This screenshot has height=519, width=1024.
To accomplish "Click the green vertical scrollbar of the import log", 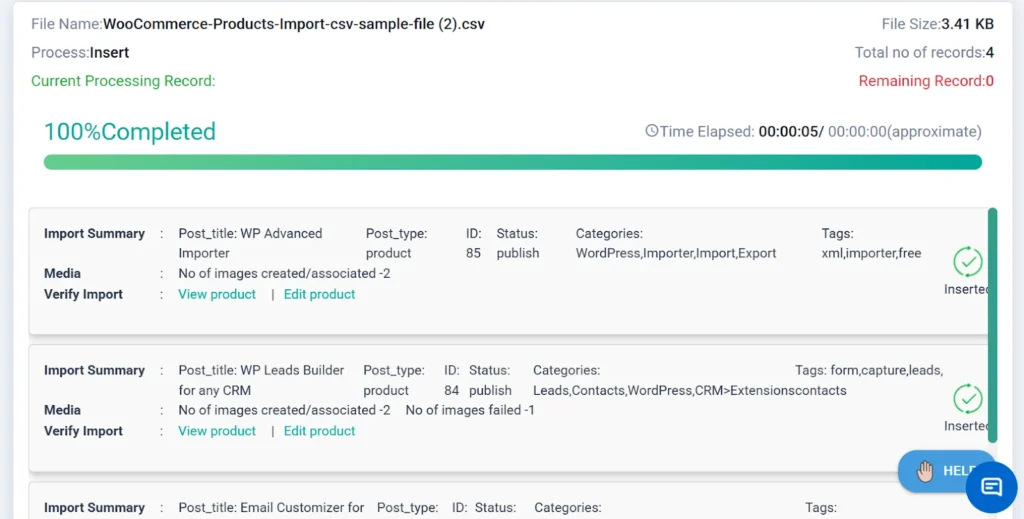I will click(992, 325).
